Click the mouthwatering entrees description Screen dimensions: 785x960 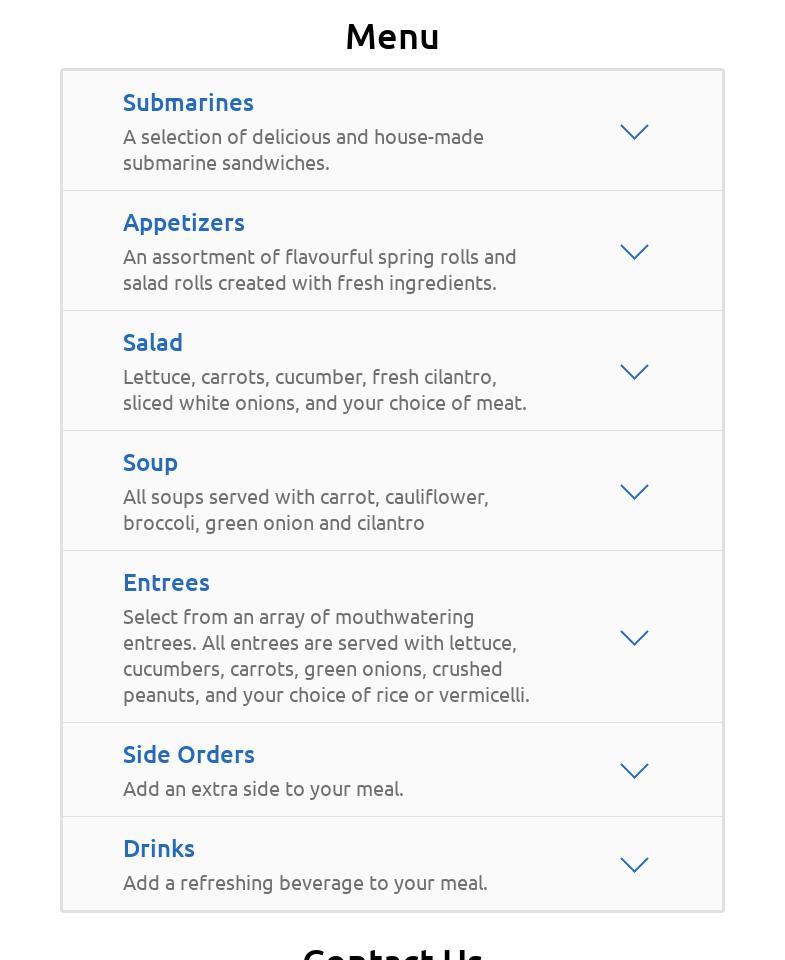326,655
